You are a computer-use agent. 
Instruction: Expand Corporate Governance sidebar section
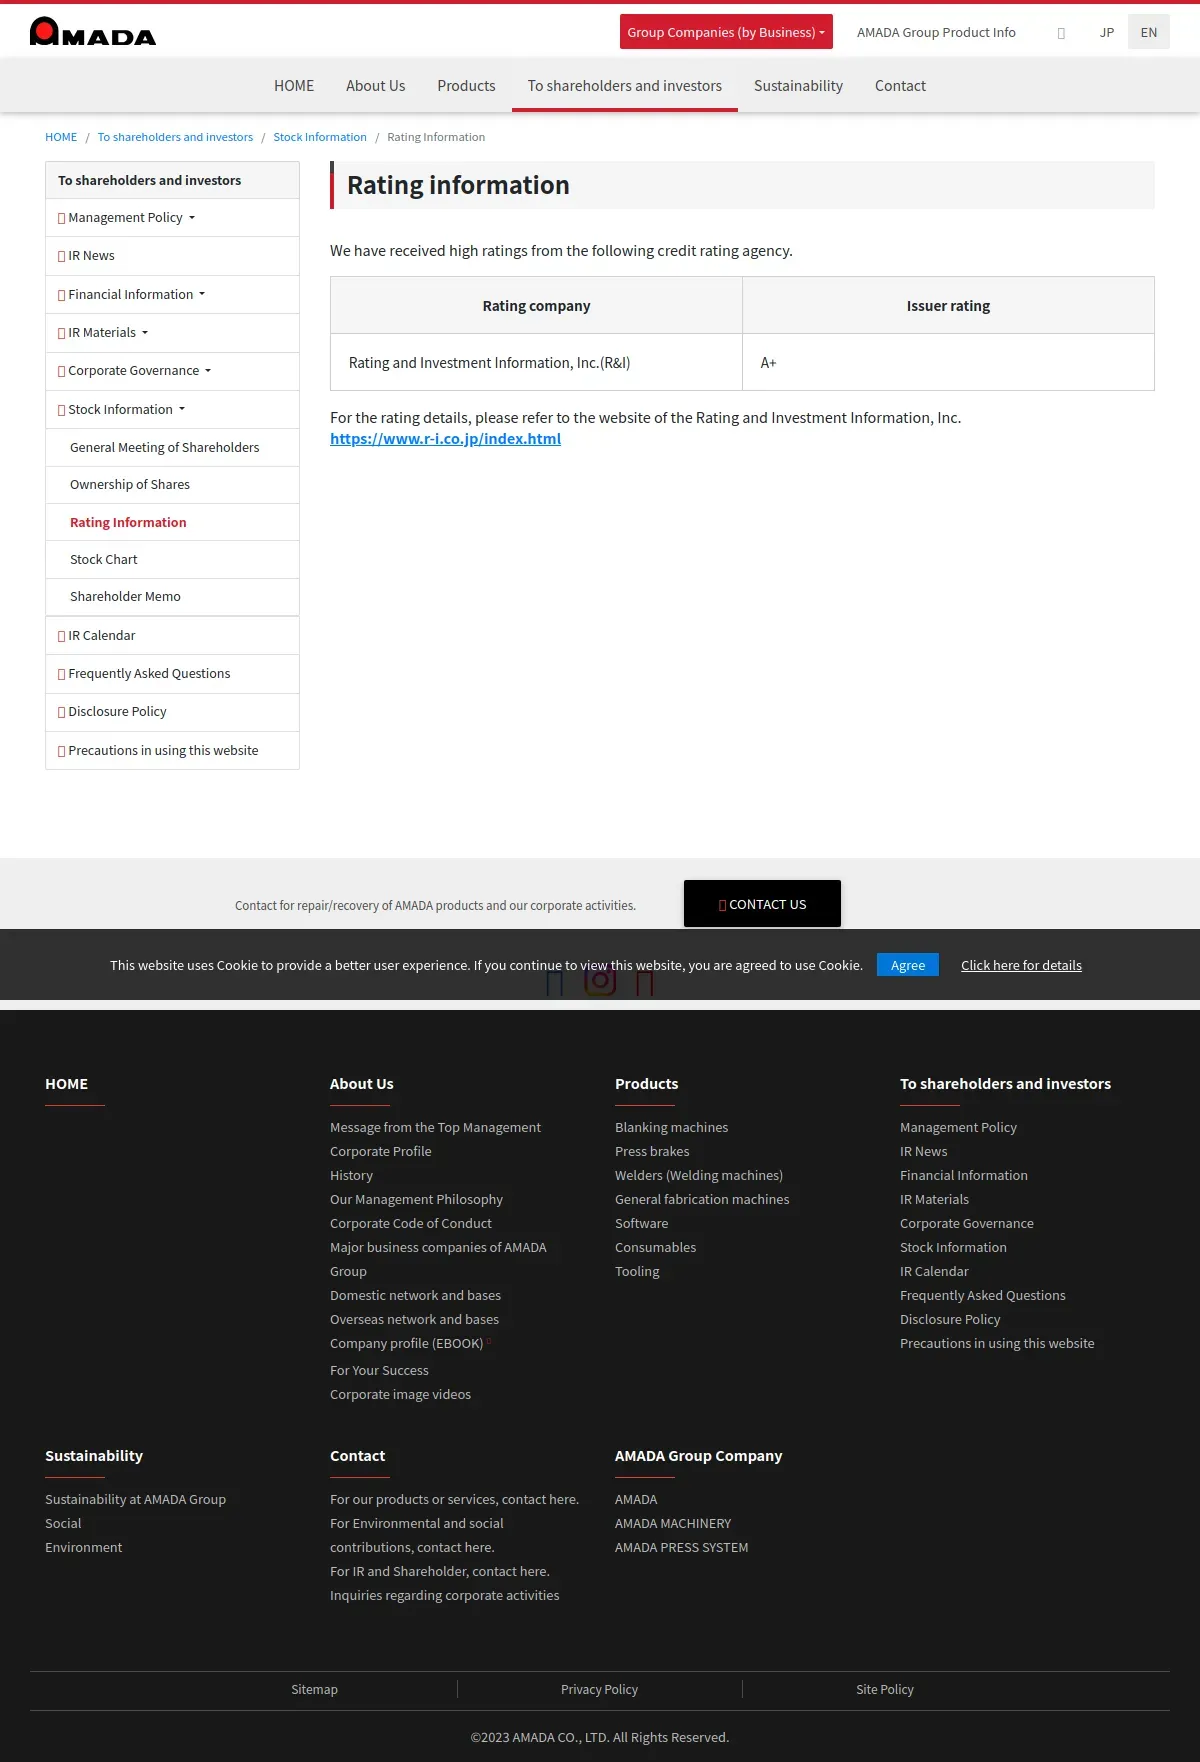[172, 371]
